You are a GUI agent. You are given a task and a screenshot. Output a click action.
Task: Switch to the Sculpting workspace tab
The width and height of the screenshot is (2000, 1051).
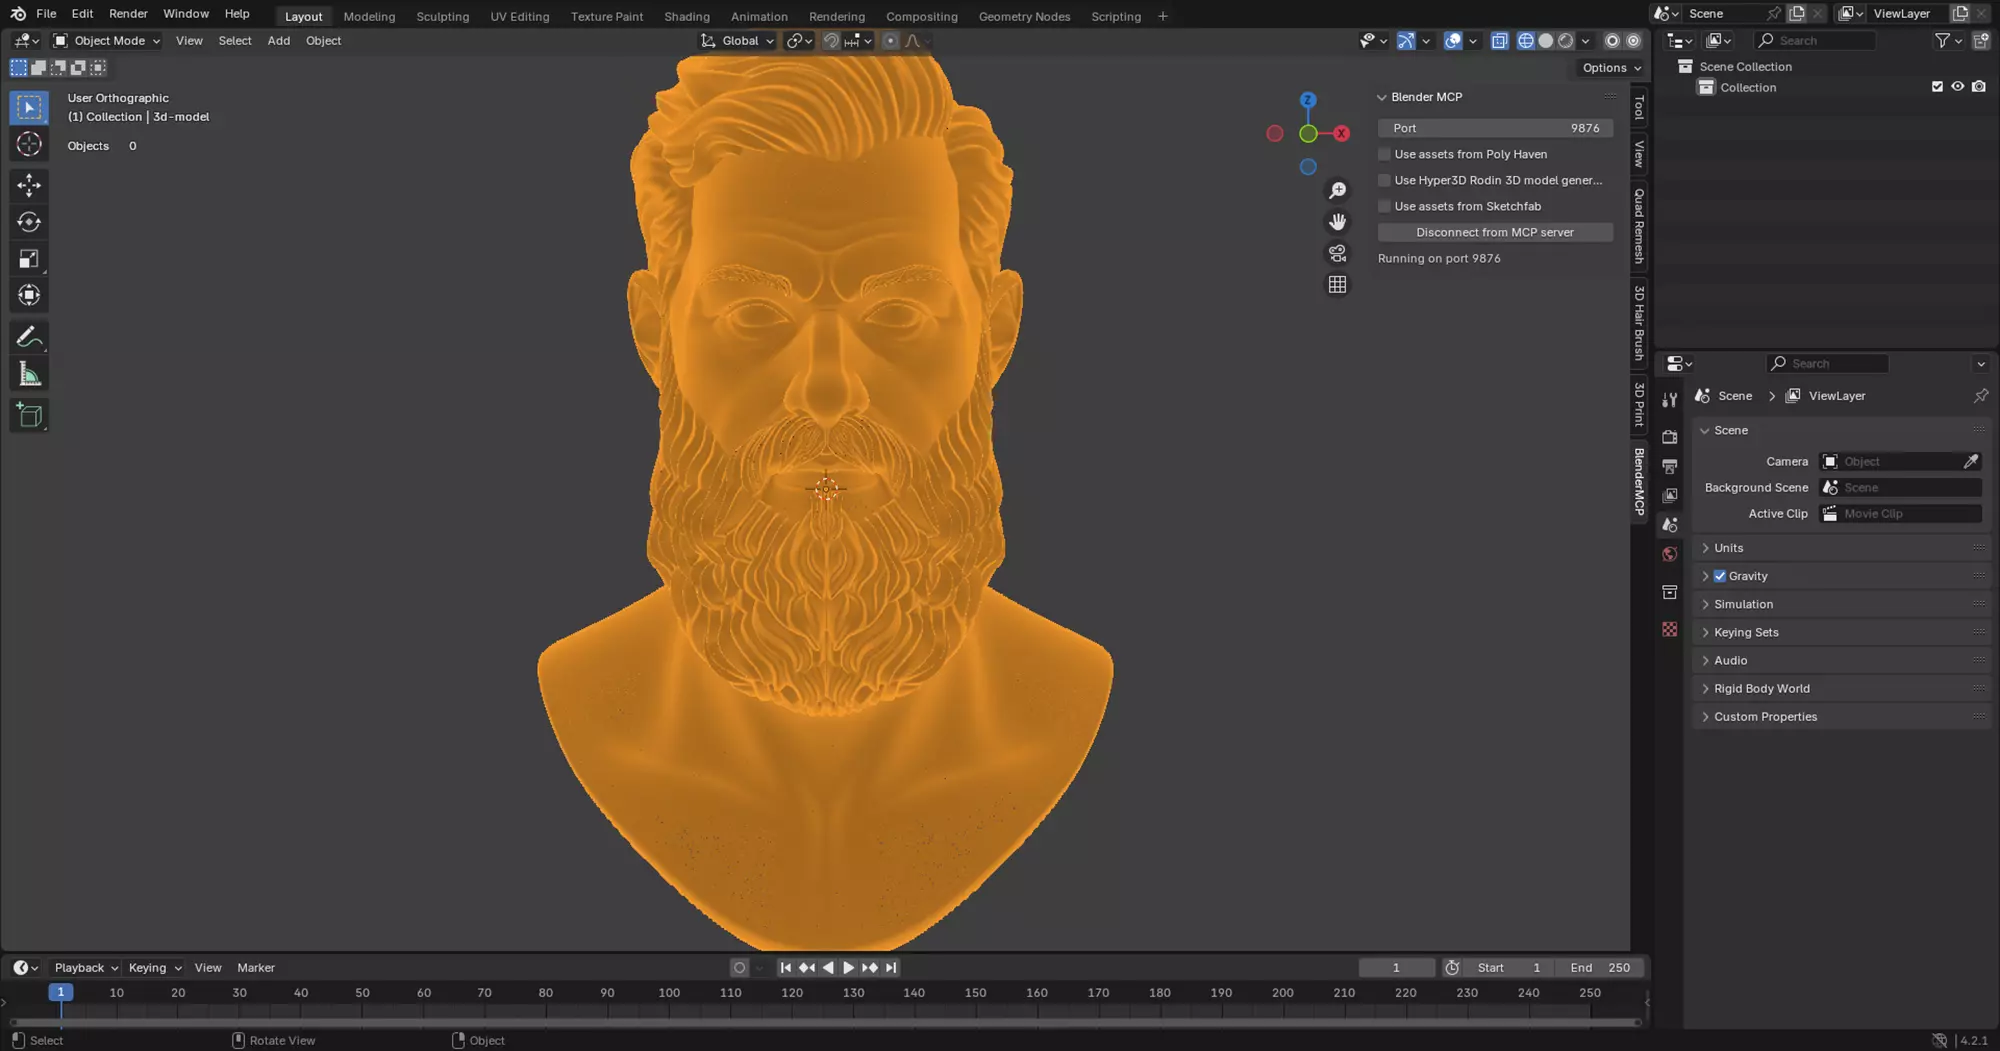pos(442,16)
